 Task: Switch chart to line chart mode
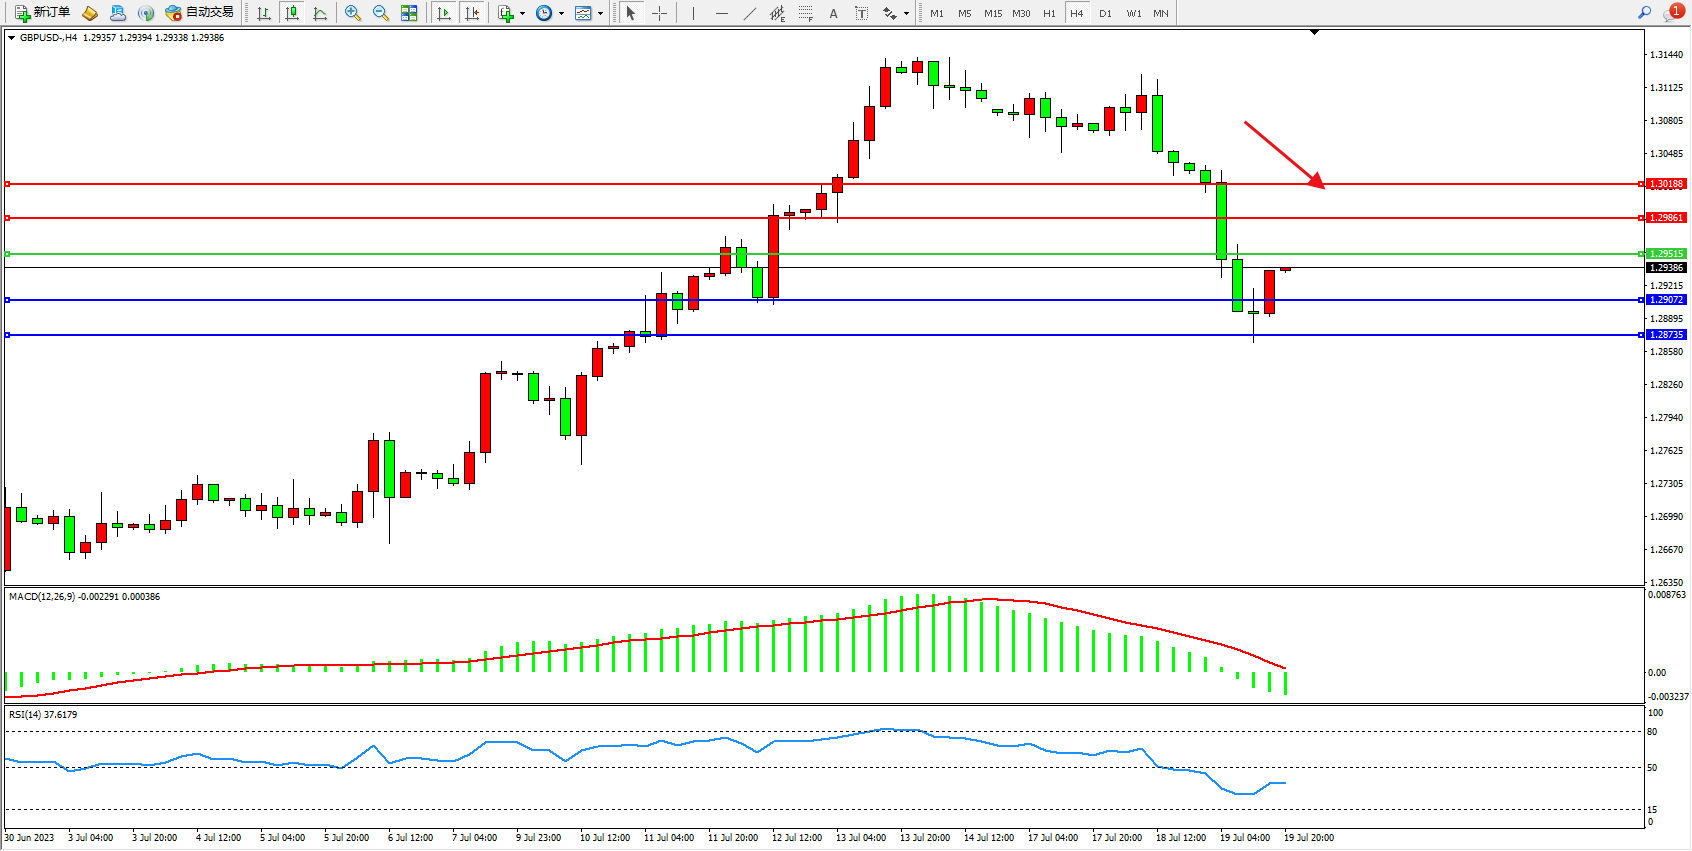coord(320,13)
